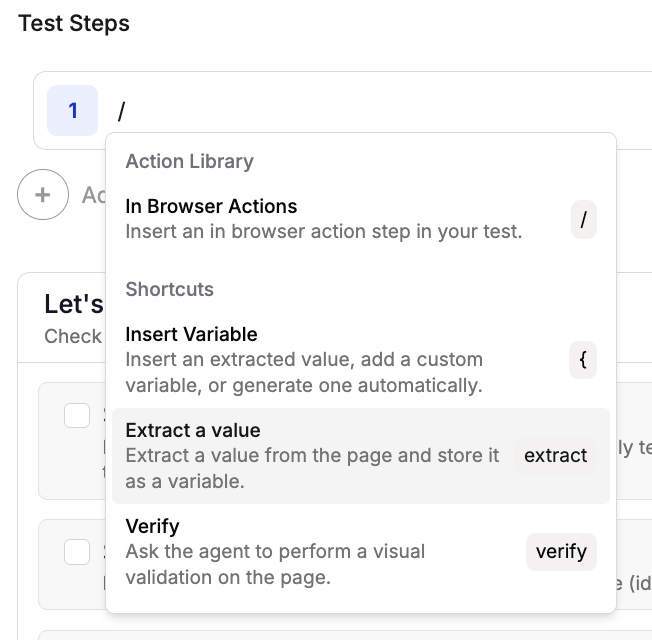The height and width of the screenshot is (640, 652).
Task: Select the Insert Variable shortcut
Action: tap(191, 335)
